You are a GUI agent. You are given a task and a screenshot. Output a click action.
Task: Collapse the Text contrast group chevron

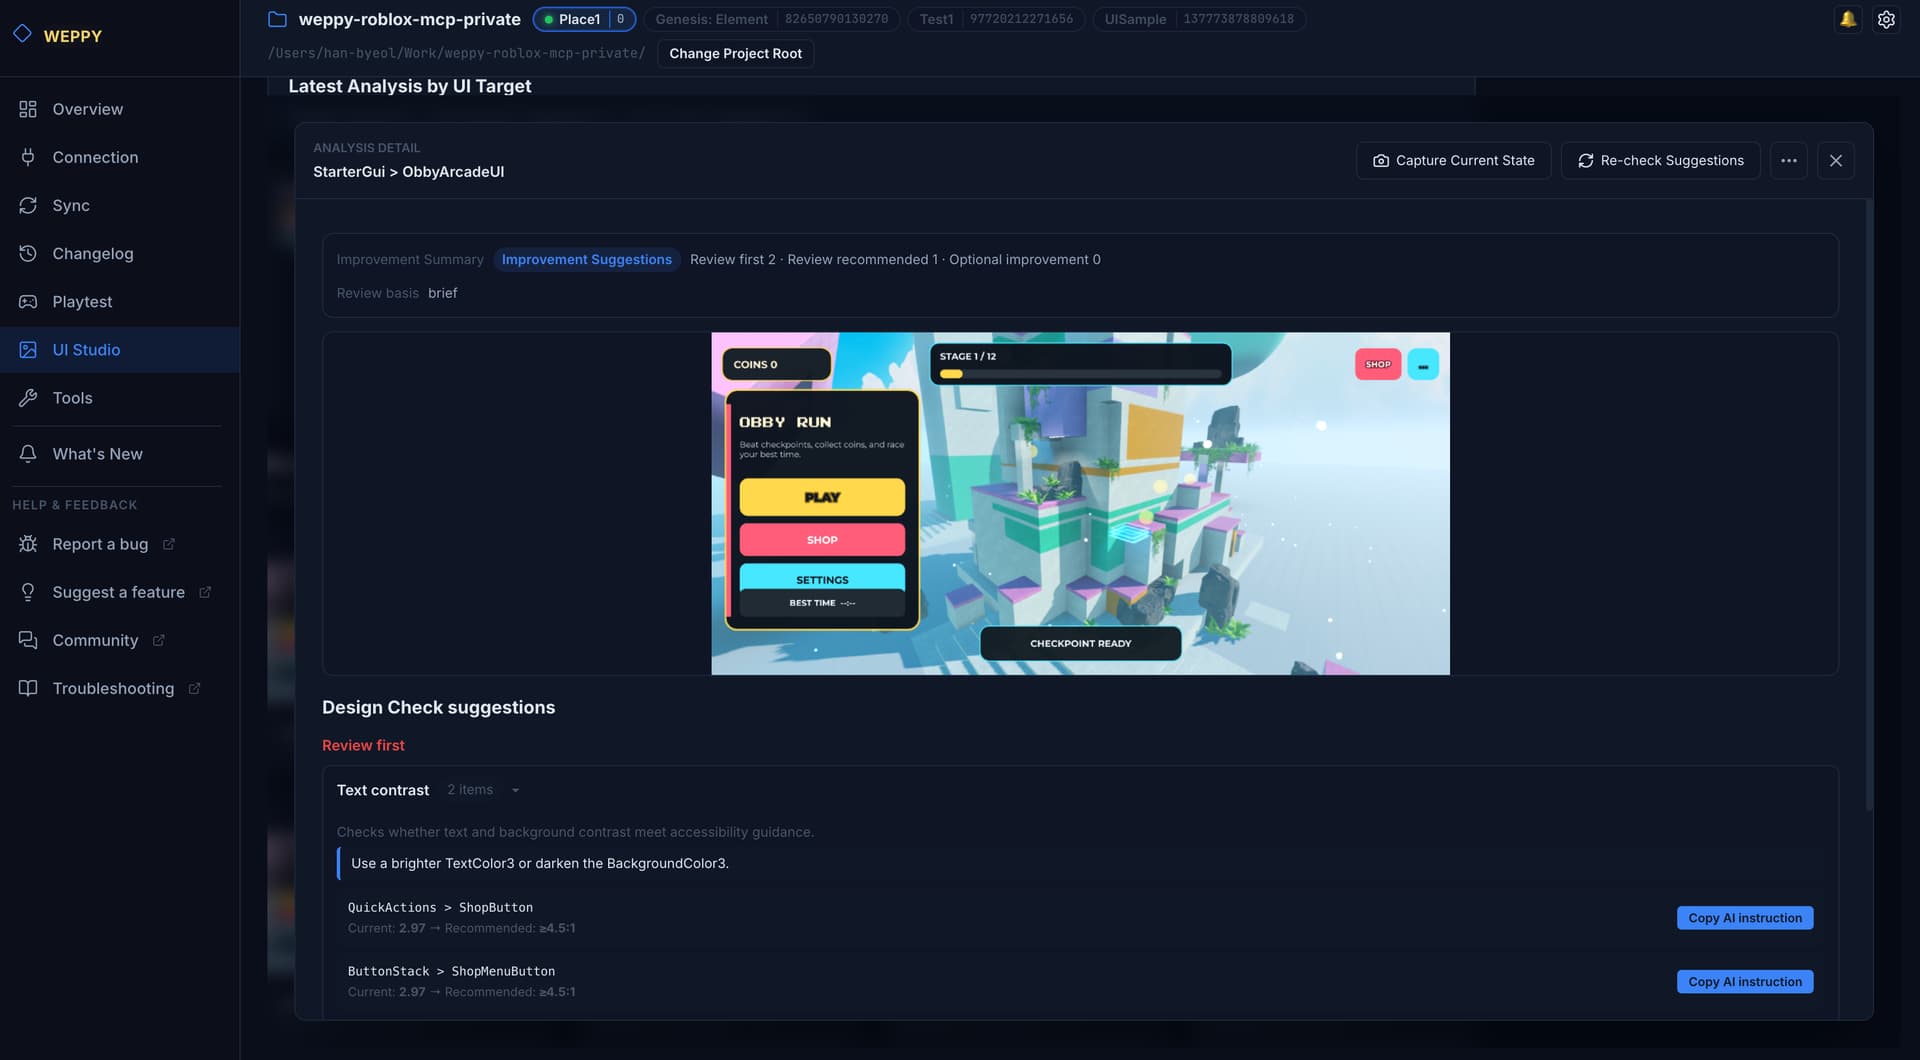coord(515,790)
